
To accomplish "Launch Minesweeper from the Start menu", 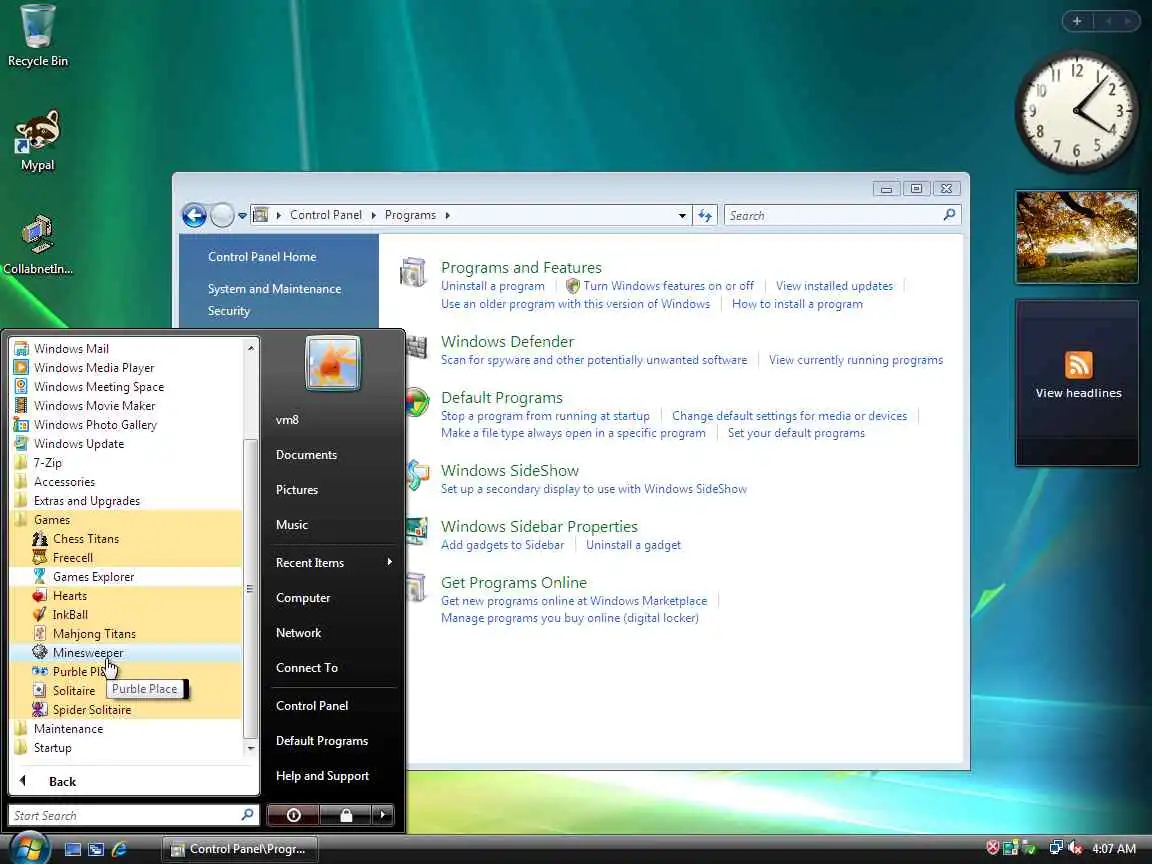I will [x=87, y=652].
